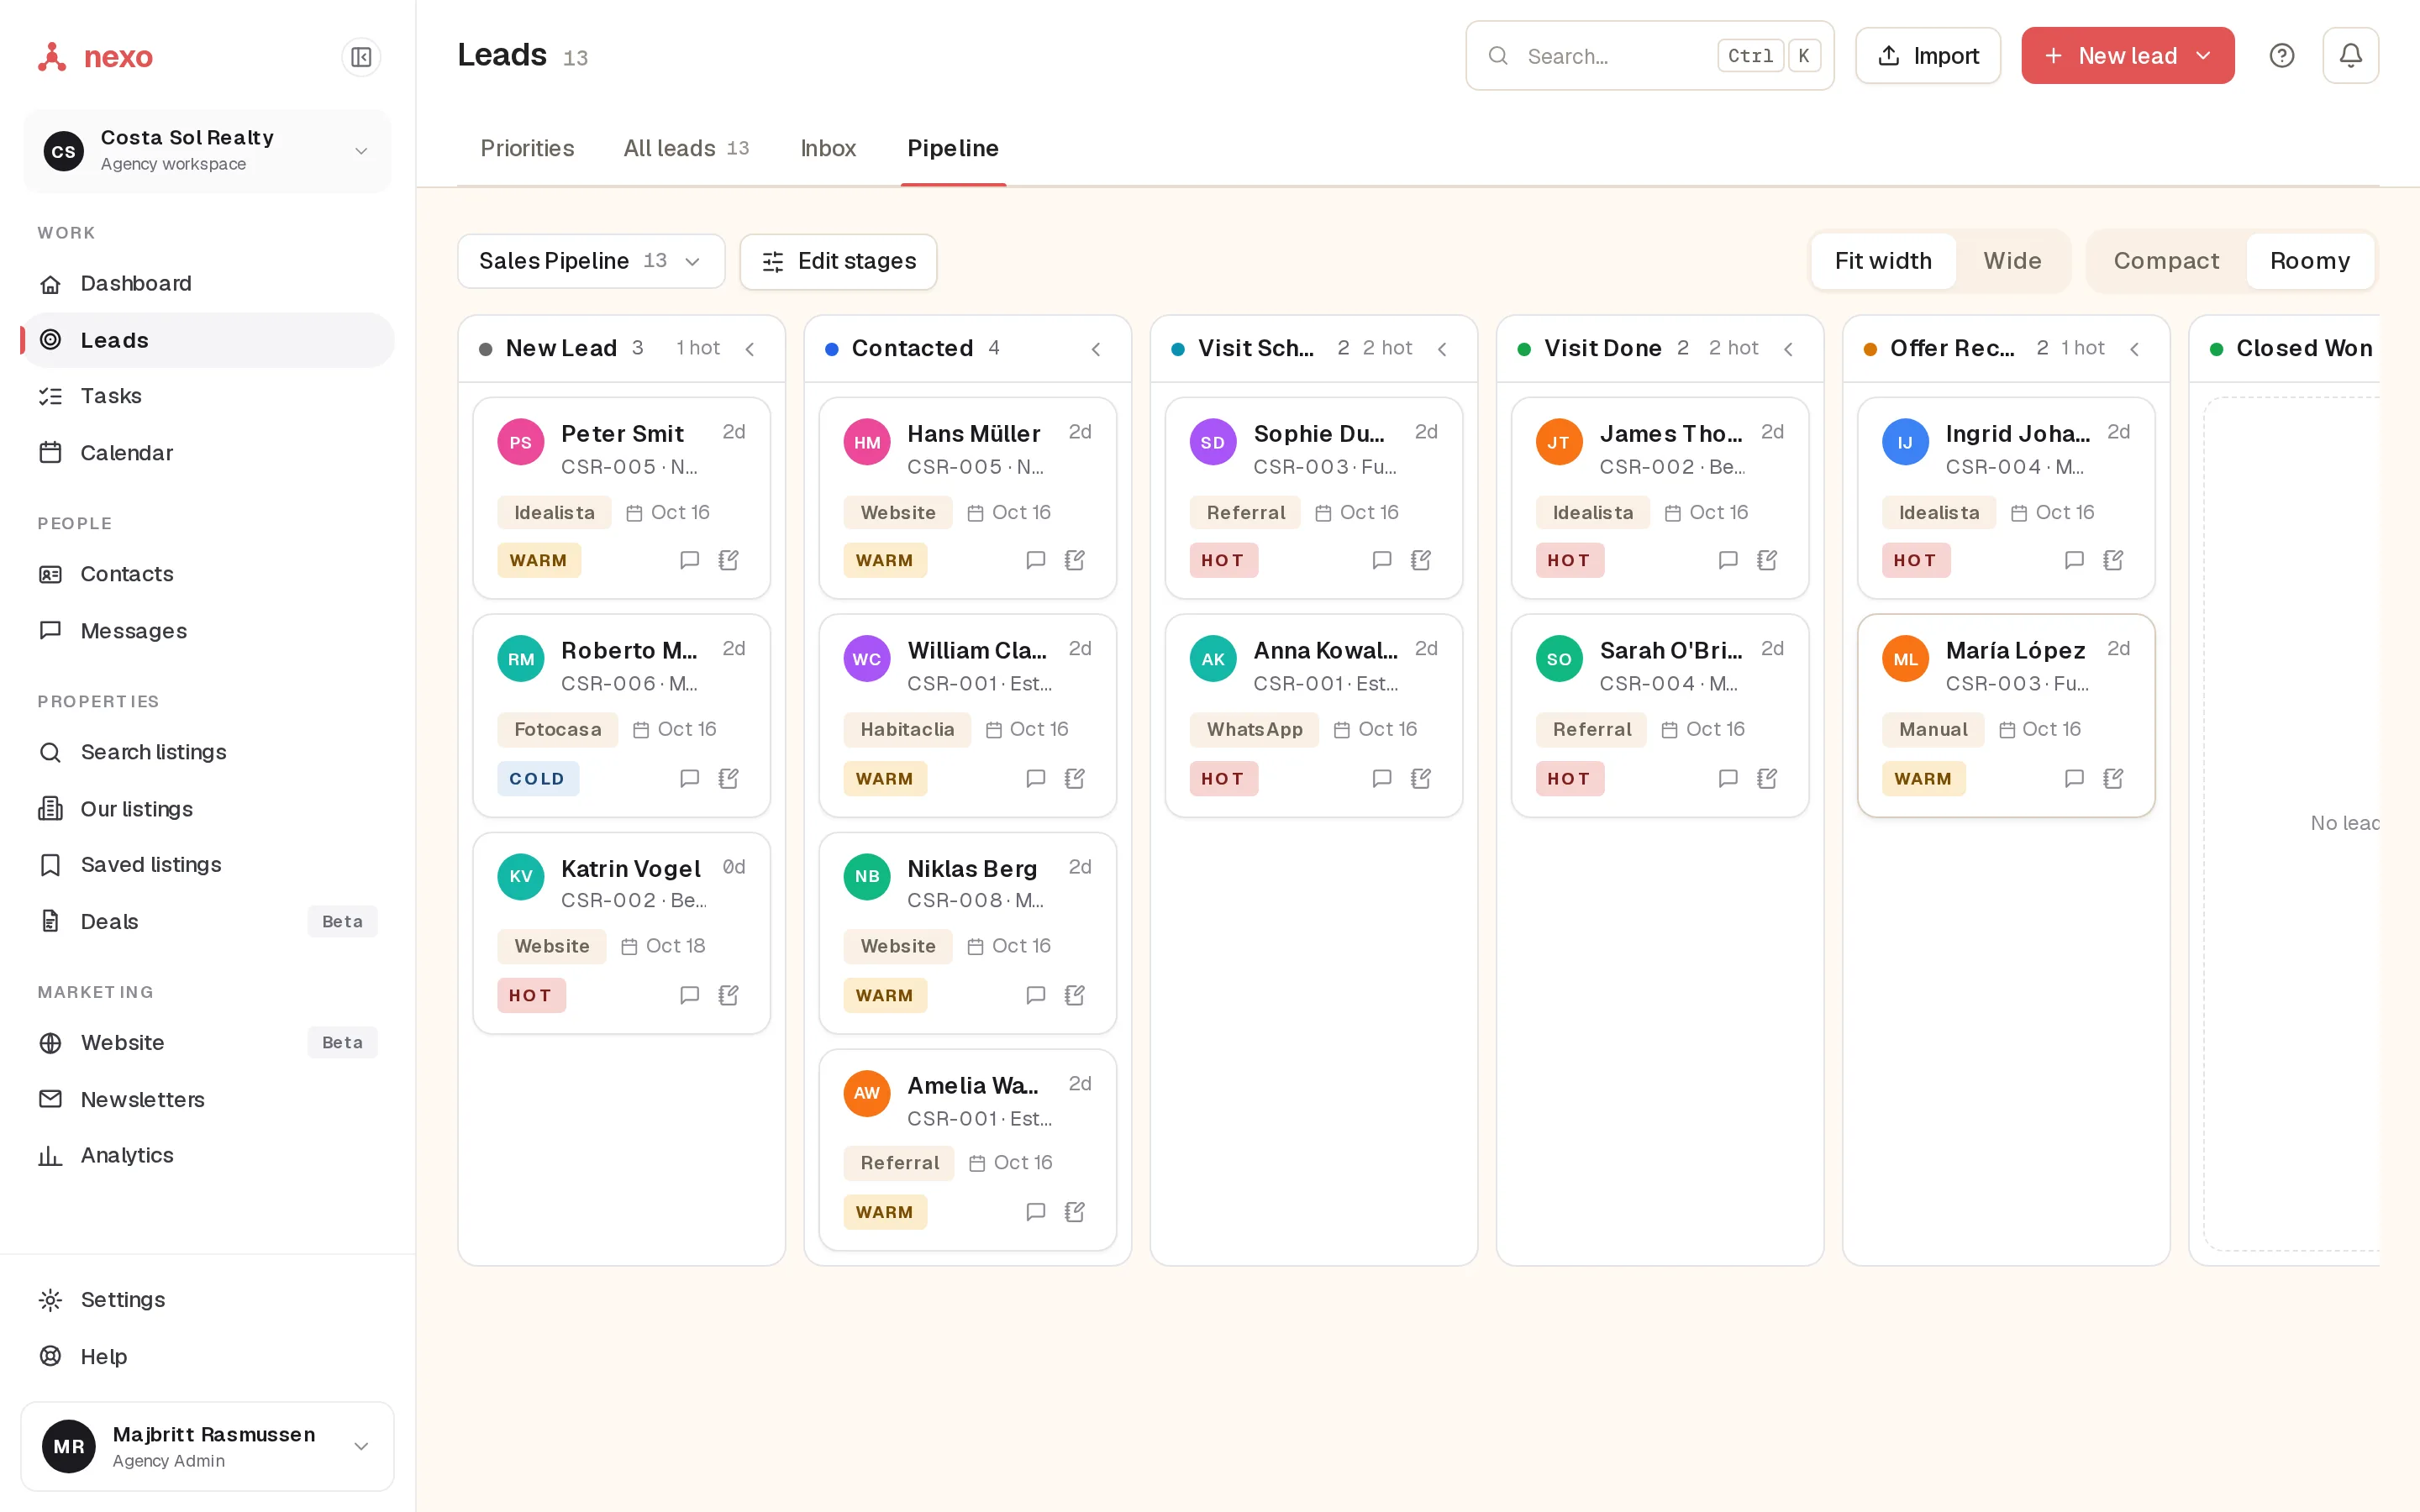The height and width of the screenshot is (1512, 2420).
Task: Open message icon on Roberto M... card
Action: (689, 778)
